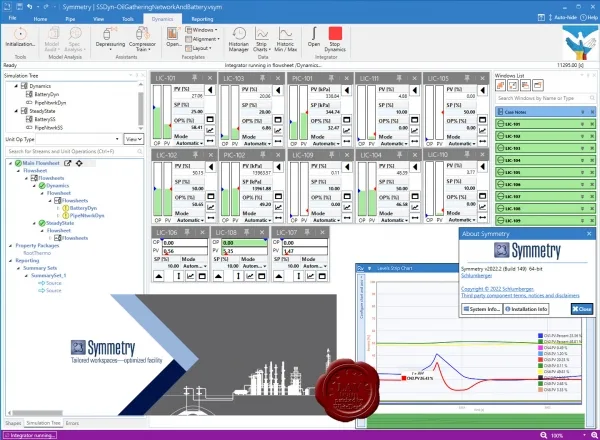Click Close button in About Symmetry
The image size is (600, 440).
582,309
